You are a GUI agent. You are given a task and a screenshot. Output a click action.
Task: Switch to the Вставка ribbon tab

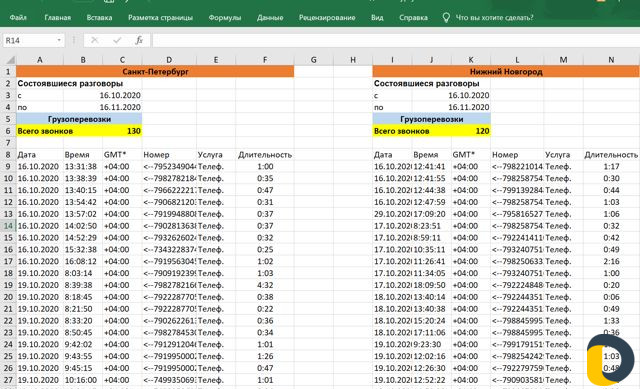tap(99, 18)
